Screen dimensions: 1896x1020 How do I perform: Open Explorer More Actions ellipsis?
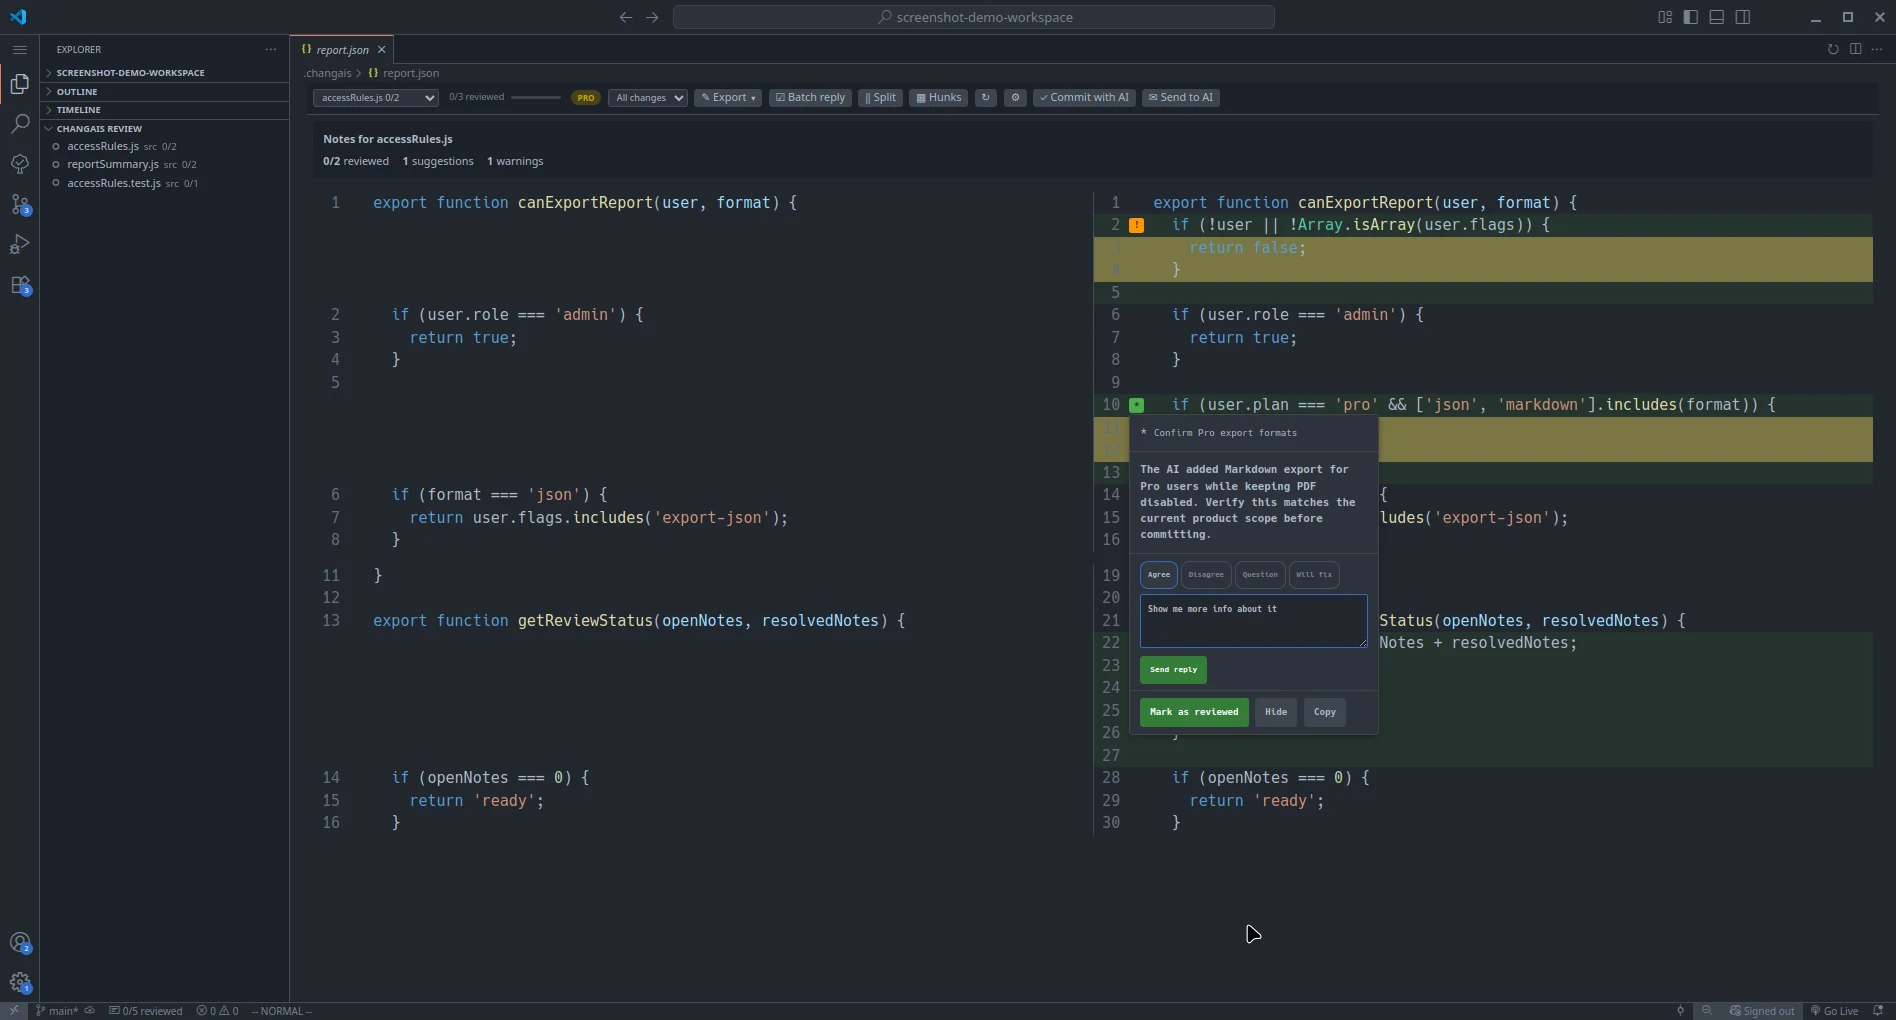point(271,49)
